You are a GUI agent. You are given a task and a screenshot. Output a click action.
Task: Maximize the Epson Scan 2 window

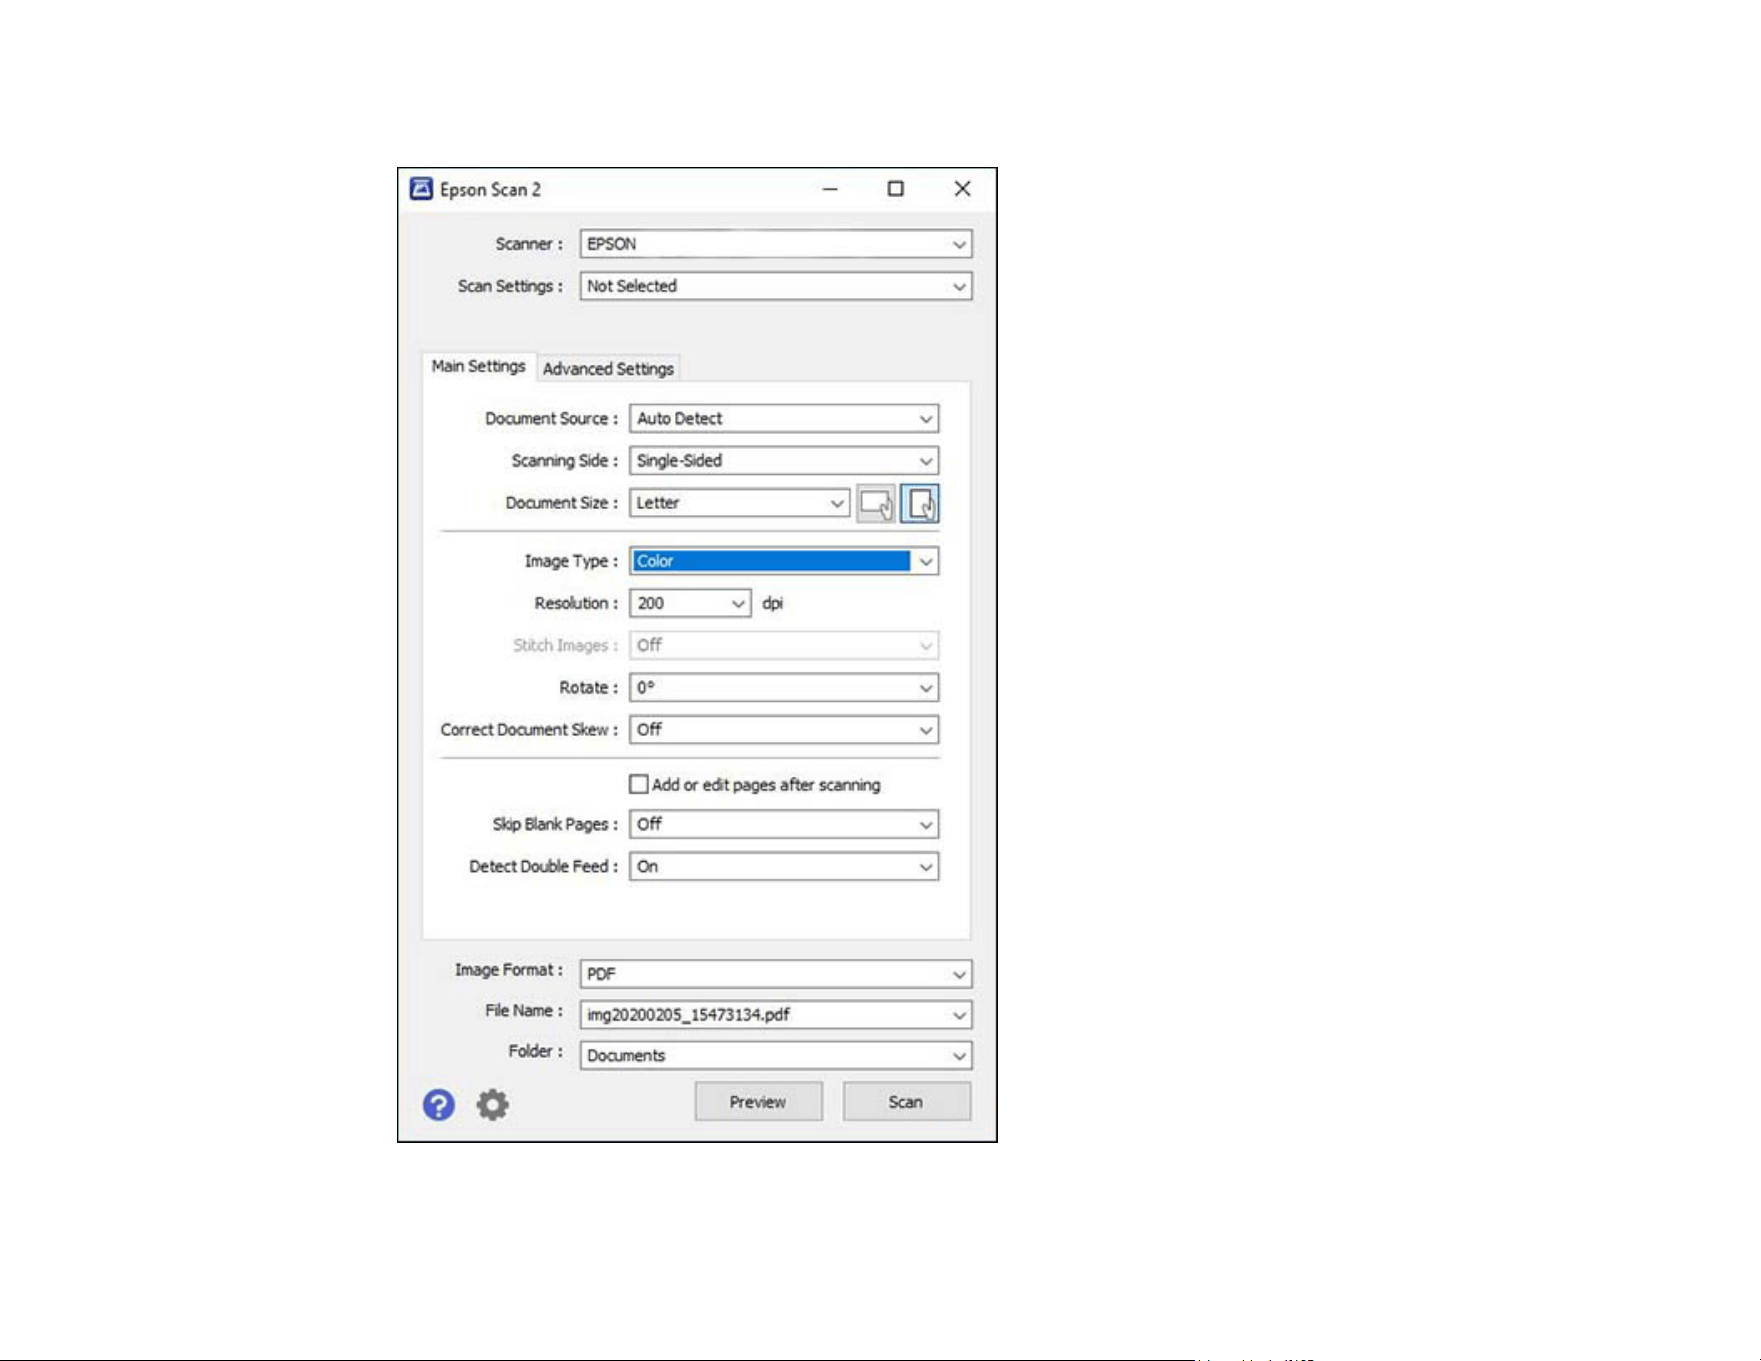896,189
